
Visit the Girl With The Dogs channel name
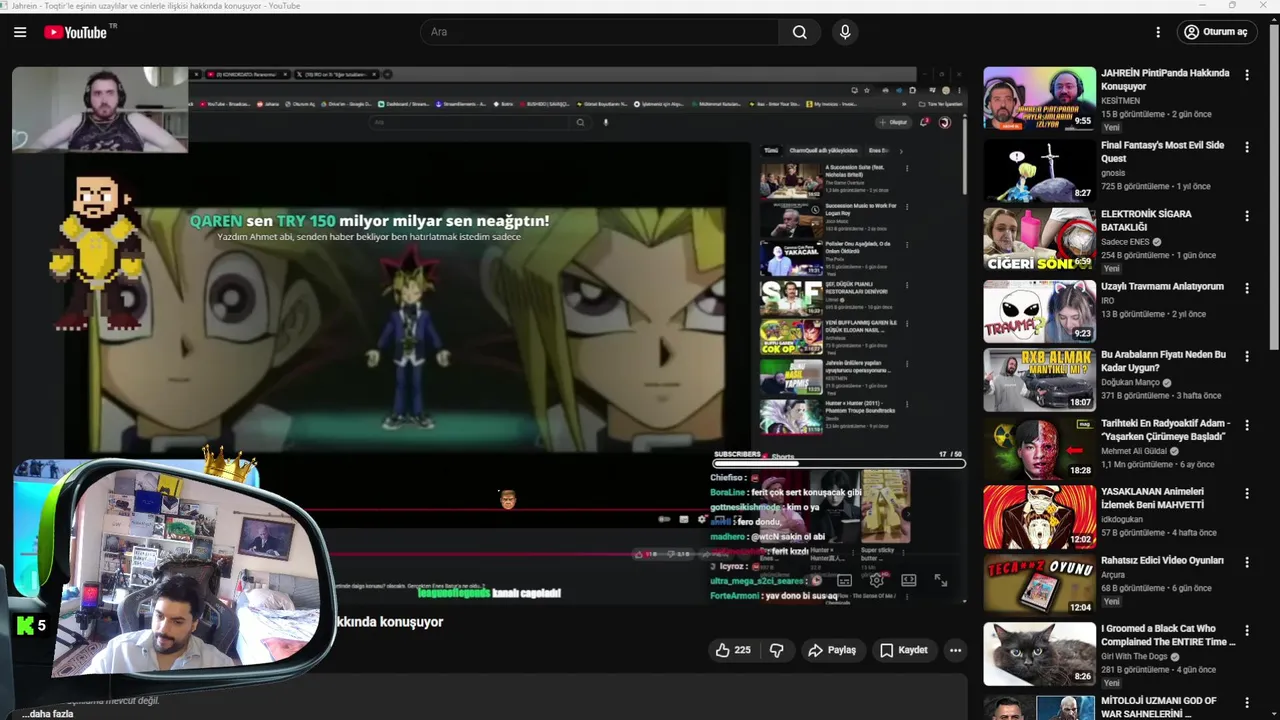(1134, 657)
